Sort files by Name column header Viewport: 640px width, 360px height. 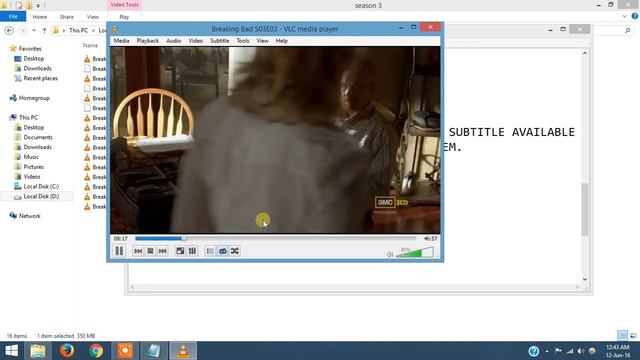[90, 45]
